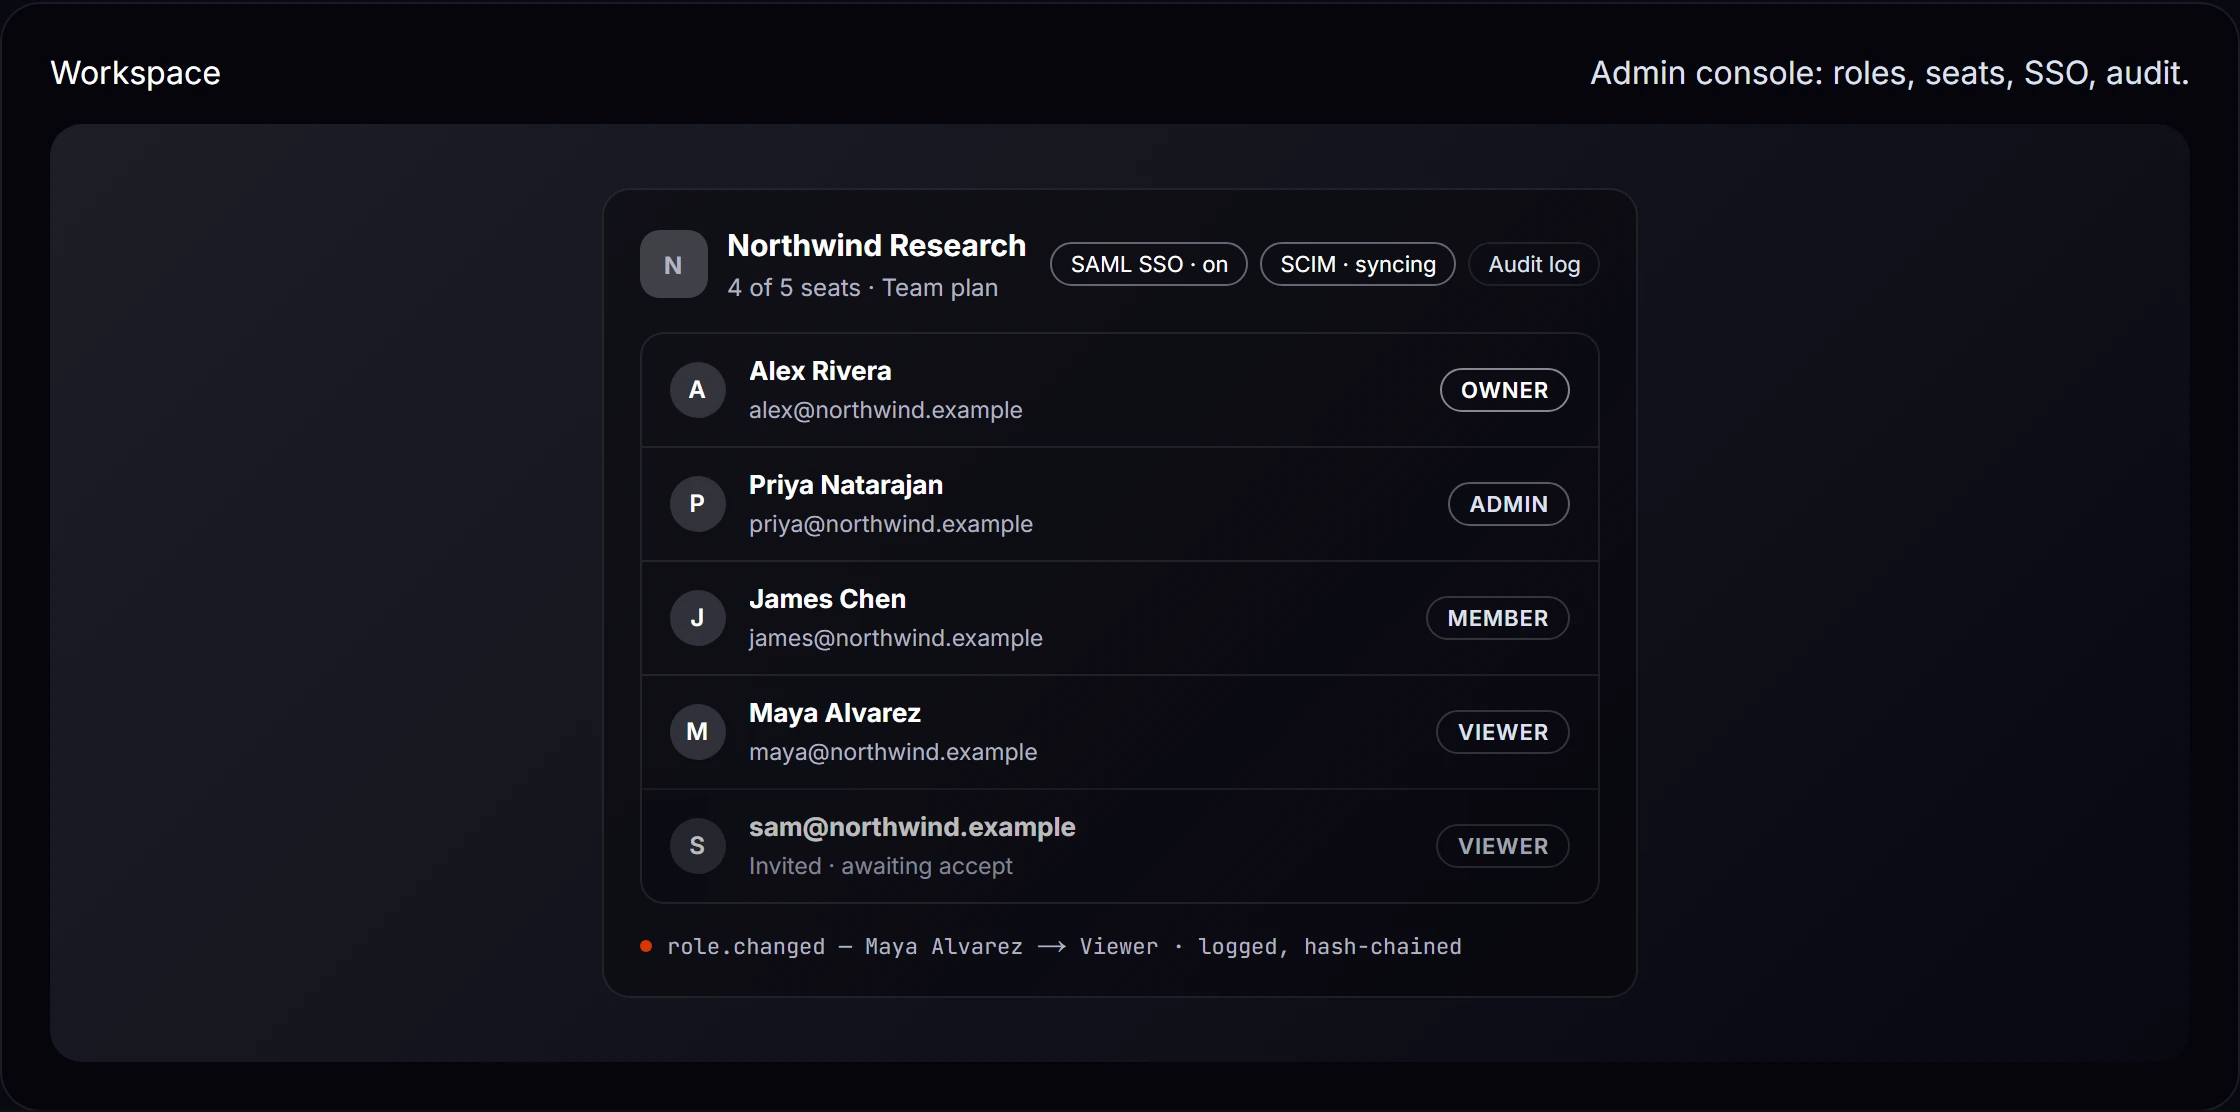Viewport: 2240px width, 1112px height.
Task: Click the VIEWER badge on sam's invite row
Action: [1502, 846]
